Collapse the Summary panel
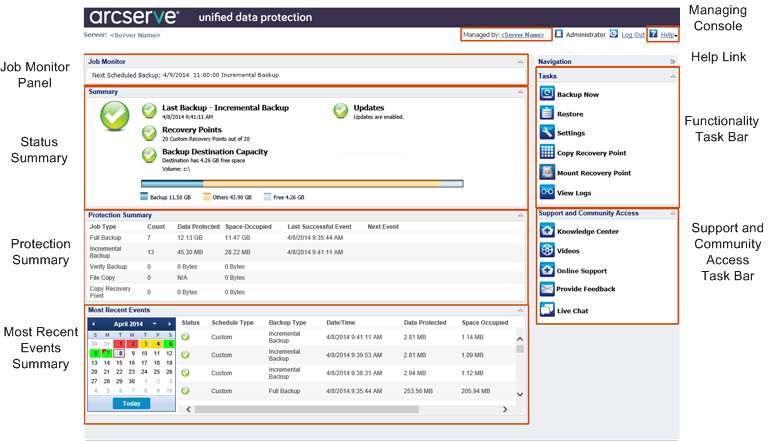 point(520,91)
